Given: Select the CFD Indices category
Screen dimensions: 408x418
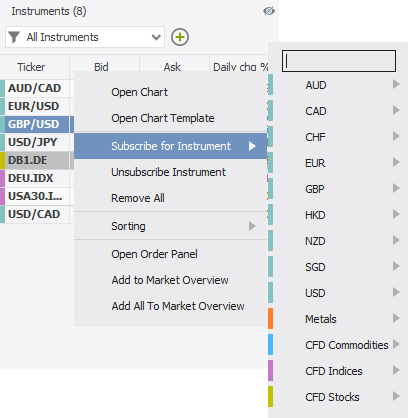Looking at the screenshot, I should click(334, 371).
